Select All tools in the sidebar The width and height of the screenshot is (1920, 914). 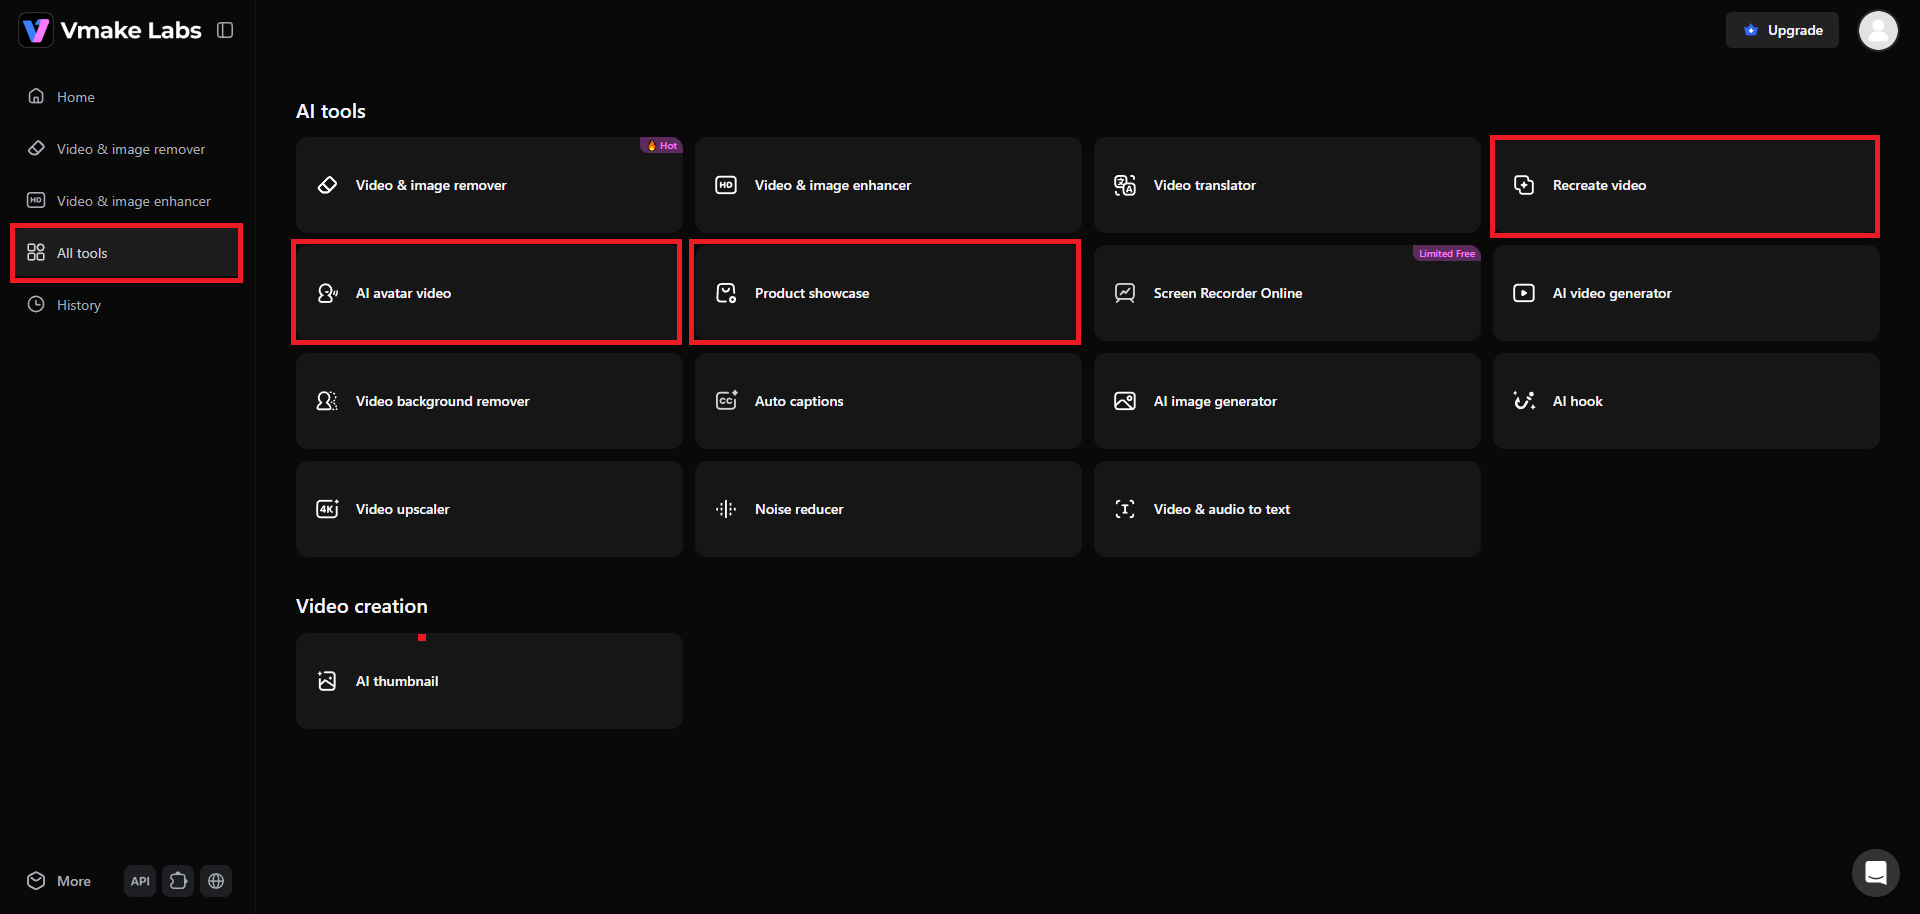coord(127,253)
